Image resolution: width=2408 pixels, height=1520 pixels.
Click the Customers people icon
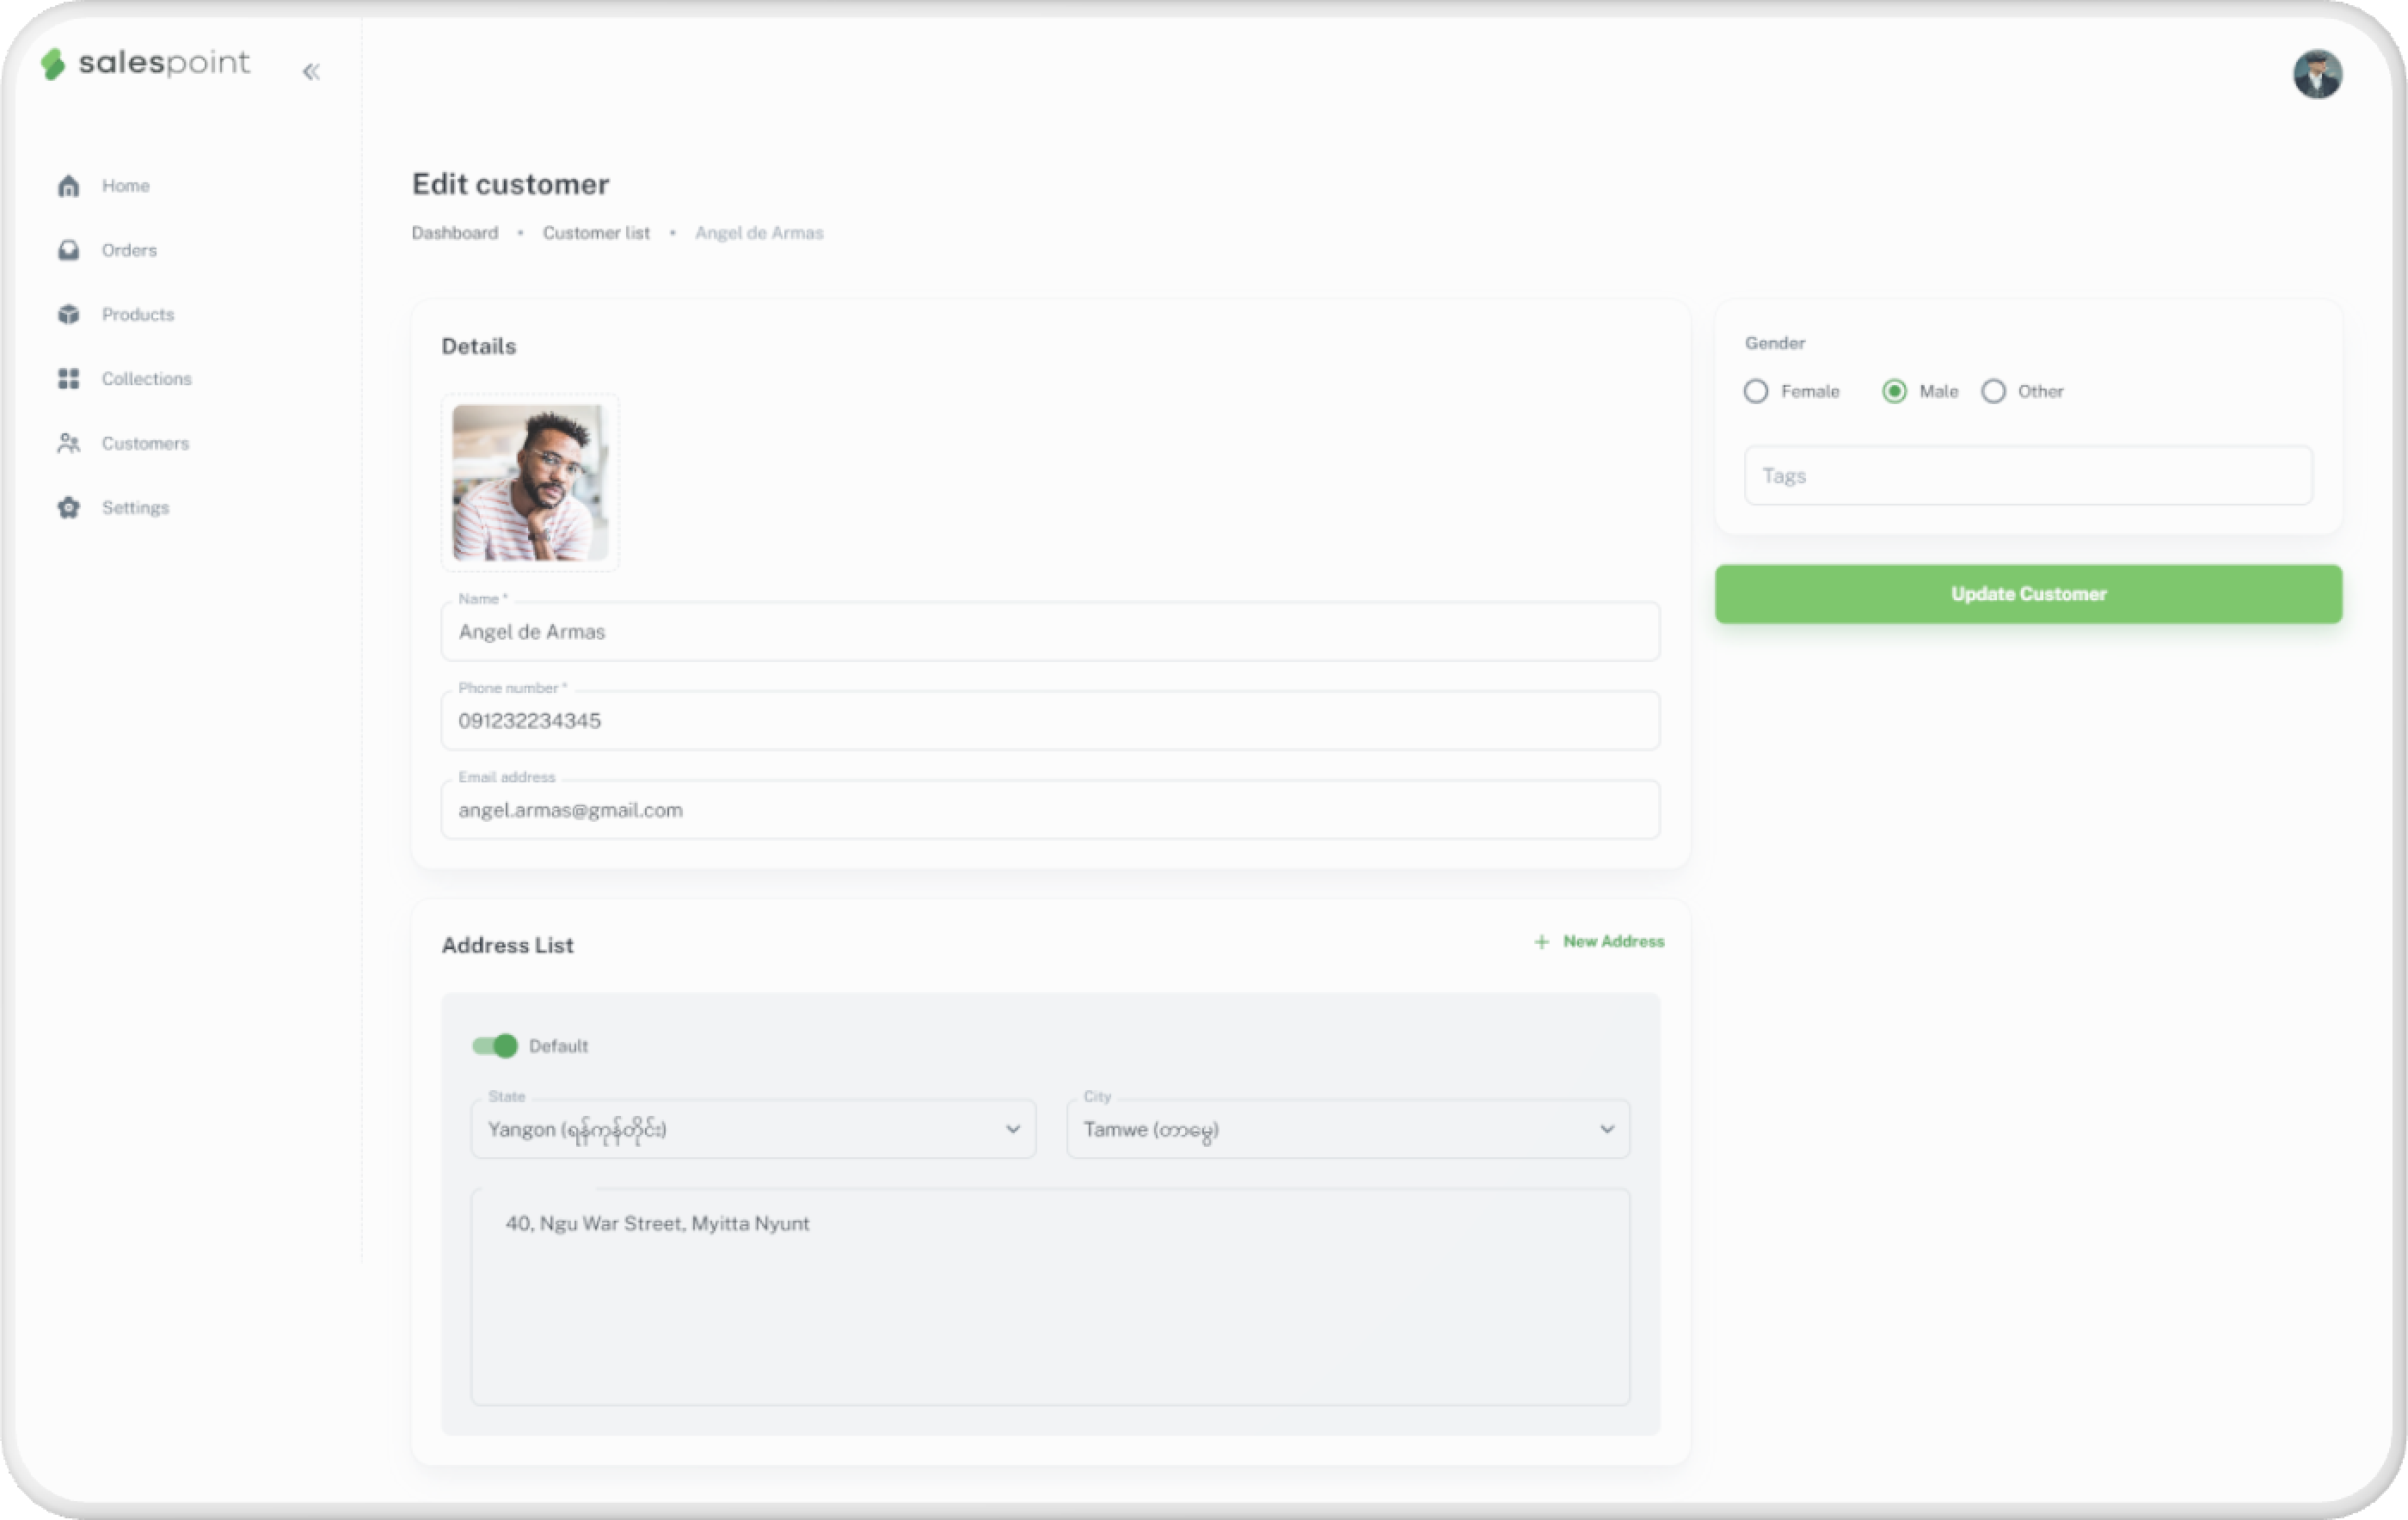[x=68, y=443]
